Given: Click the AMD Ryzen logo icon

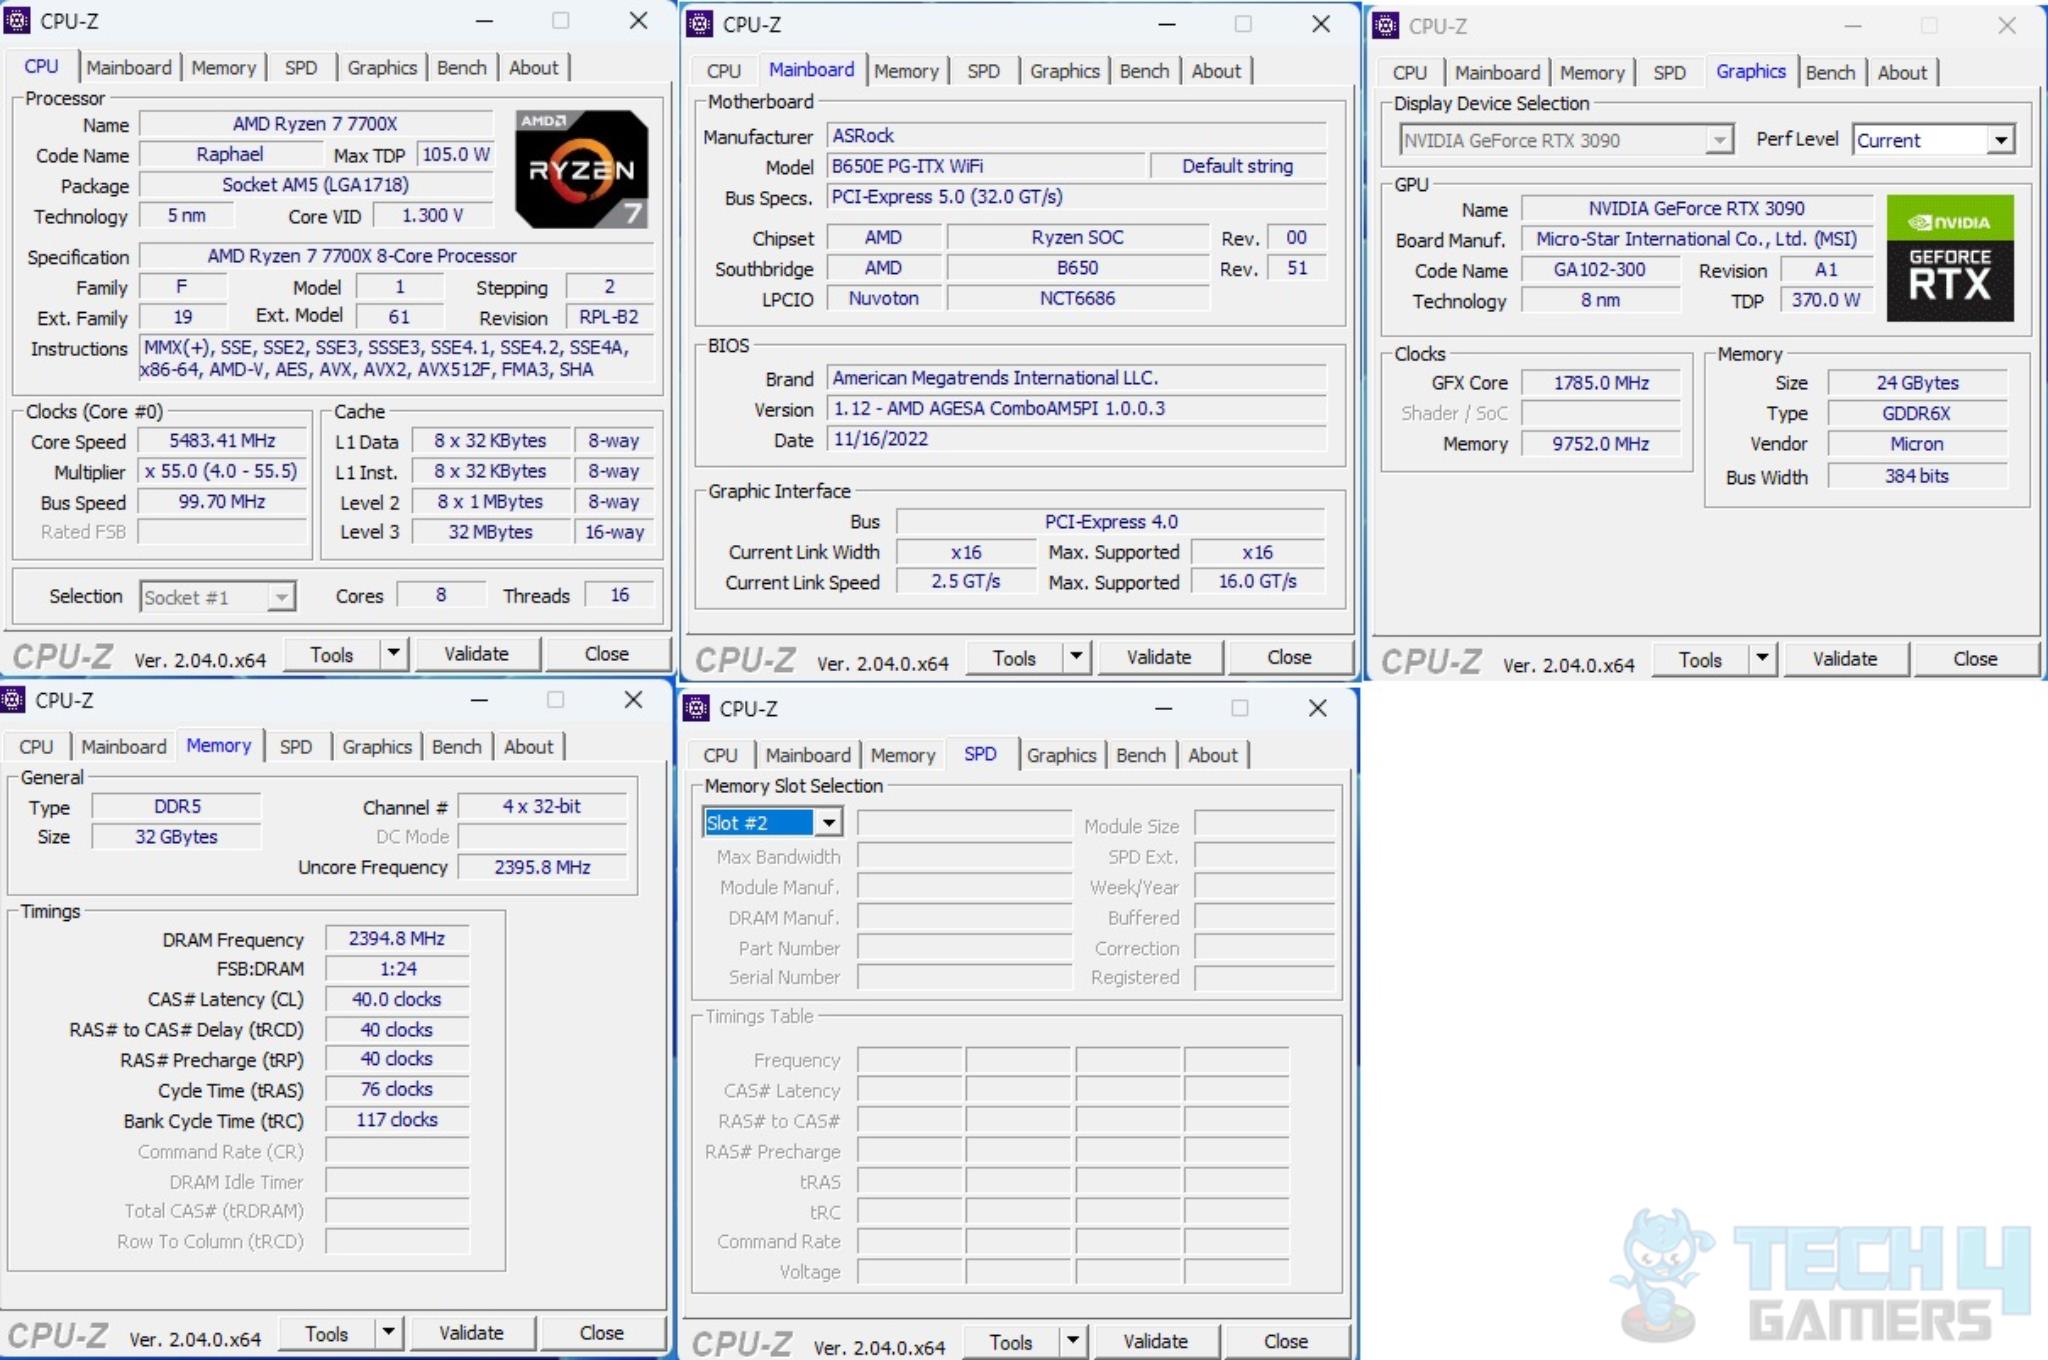Looking at the screenshot, I should coord(590,167).
